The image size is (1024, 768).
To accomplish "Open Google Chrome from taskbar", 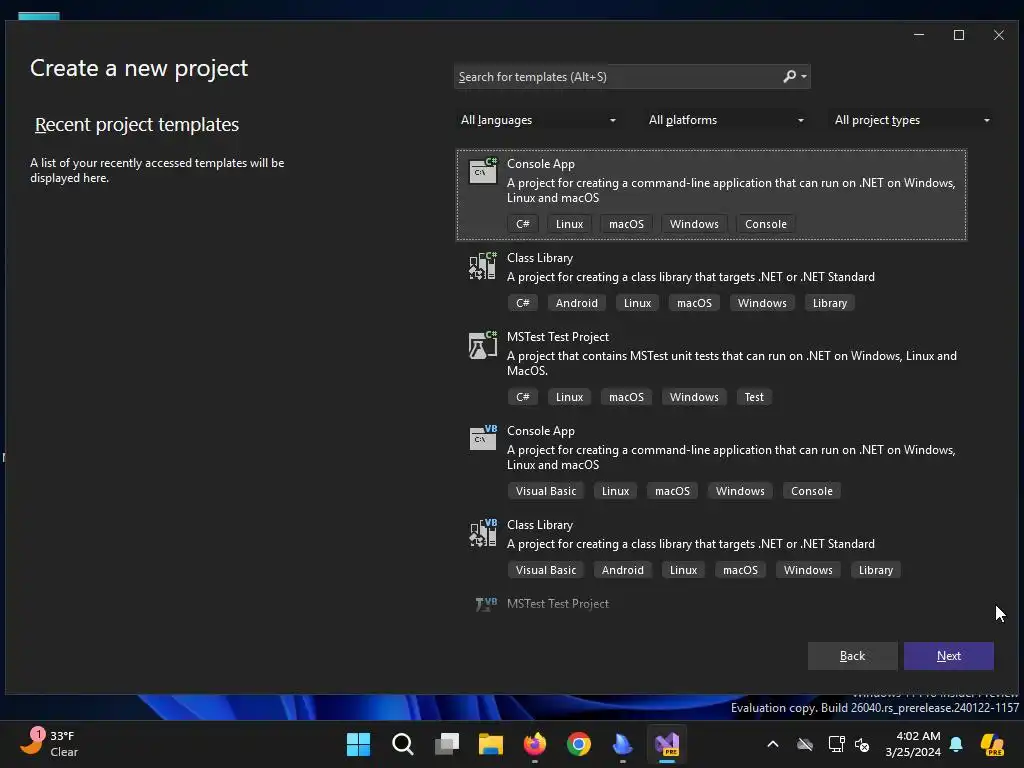I will pyautogui.click(x=579, y=744).
